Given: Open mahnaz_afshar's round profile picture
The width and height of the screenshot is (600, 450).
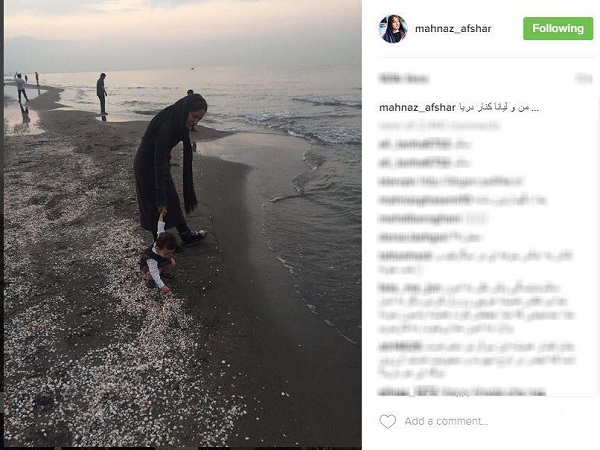Looking at the screenshot, I should pyautogui.click(x=393, y=29).
